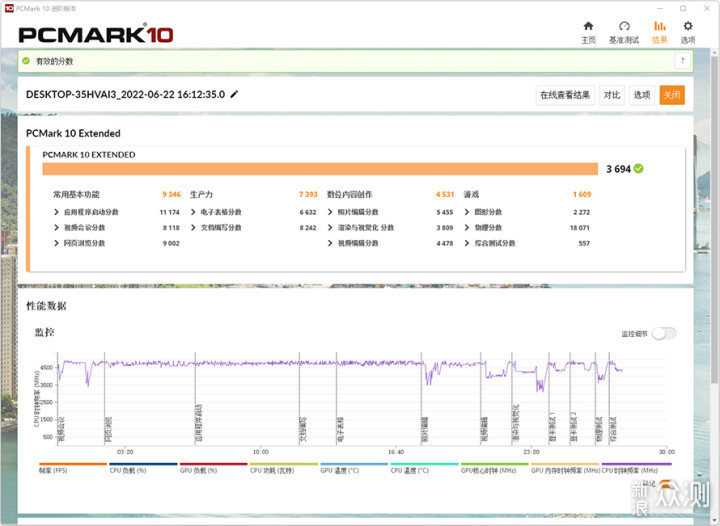Viewport: 720px width, 526px height.
Task: Click the PCMark 10 title bar app icon
Action: coord(9,8)
